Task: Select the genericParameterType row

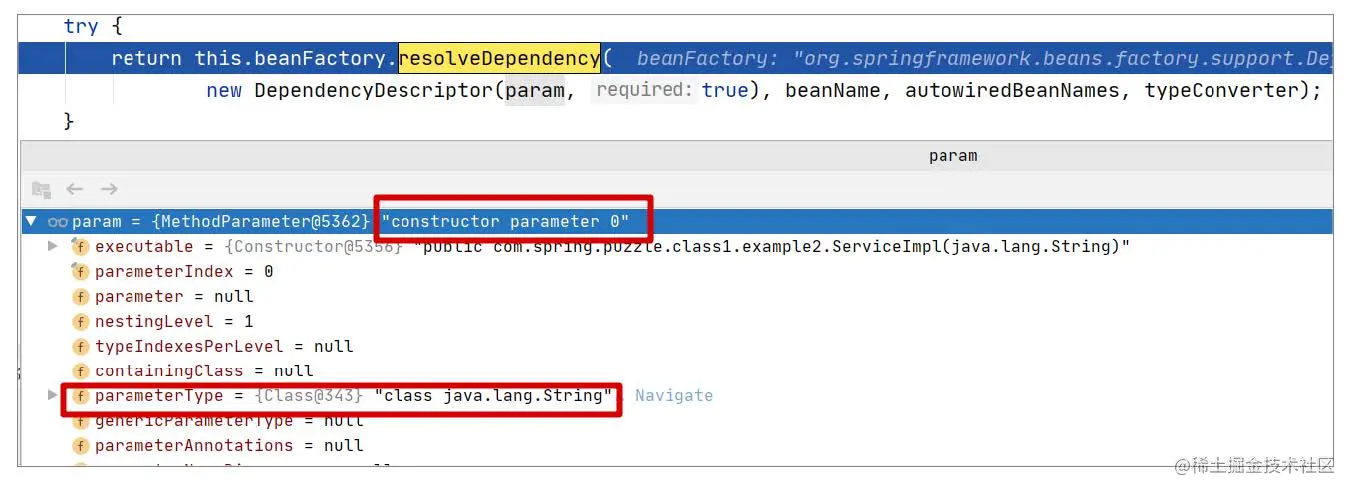Action: click(x=676, y=421)
